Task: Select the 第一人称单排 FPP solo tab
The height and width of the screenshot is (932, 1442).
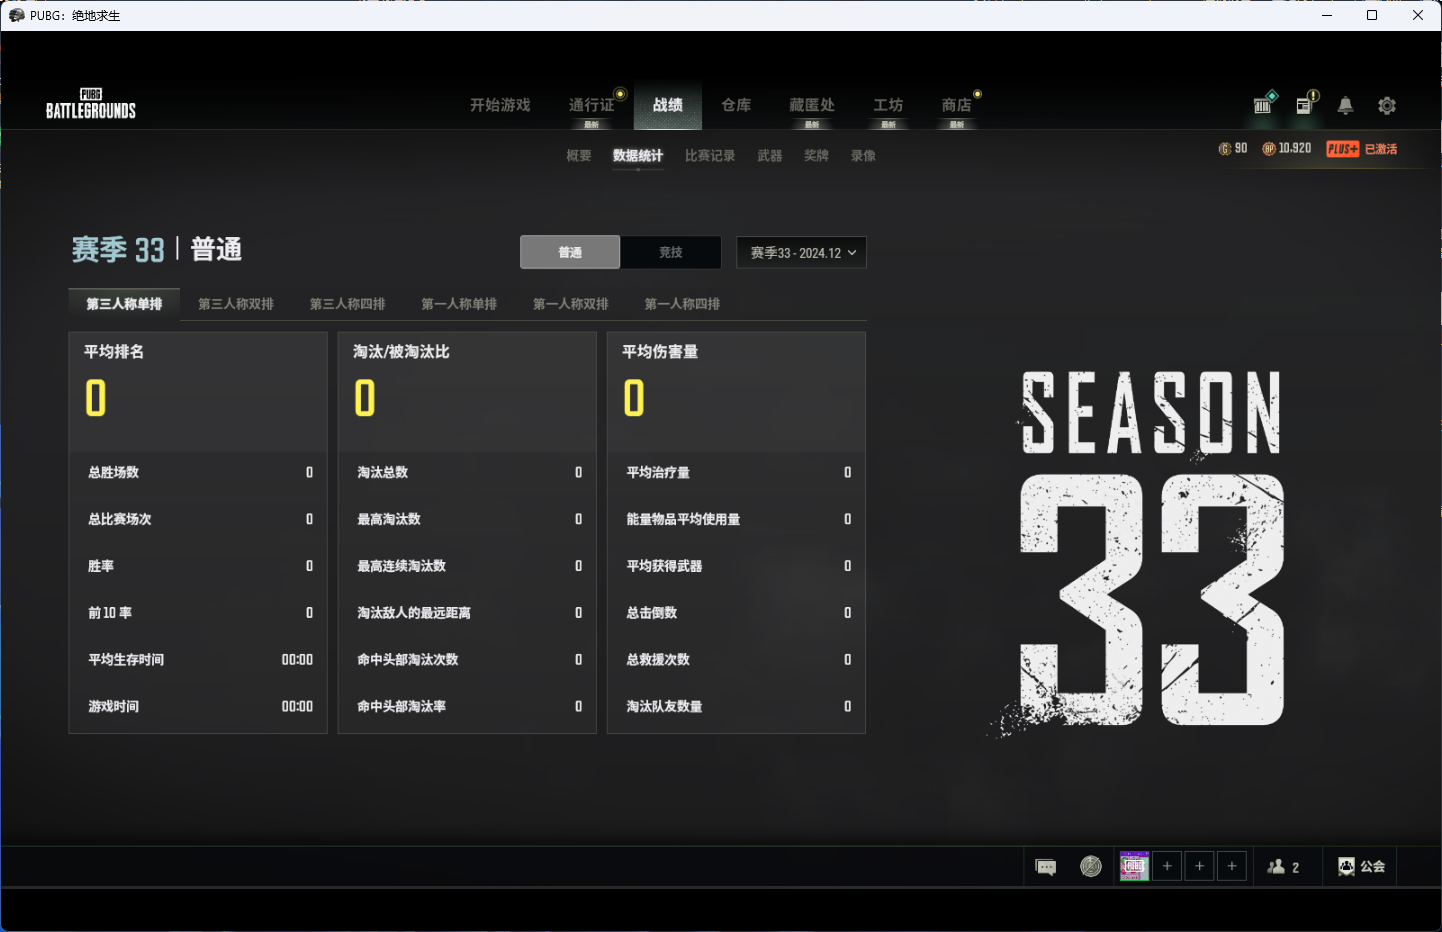Action: click(459, 304)
